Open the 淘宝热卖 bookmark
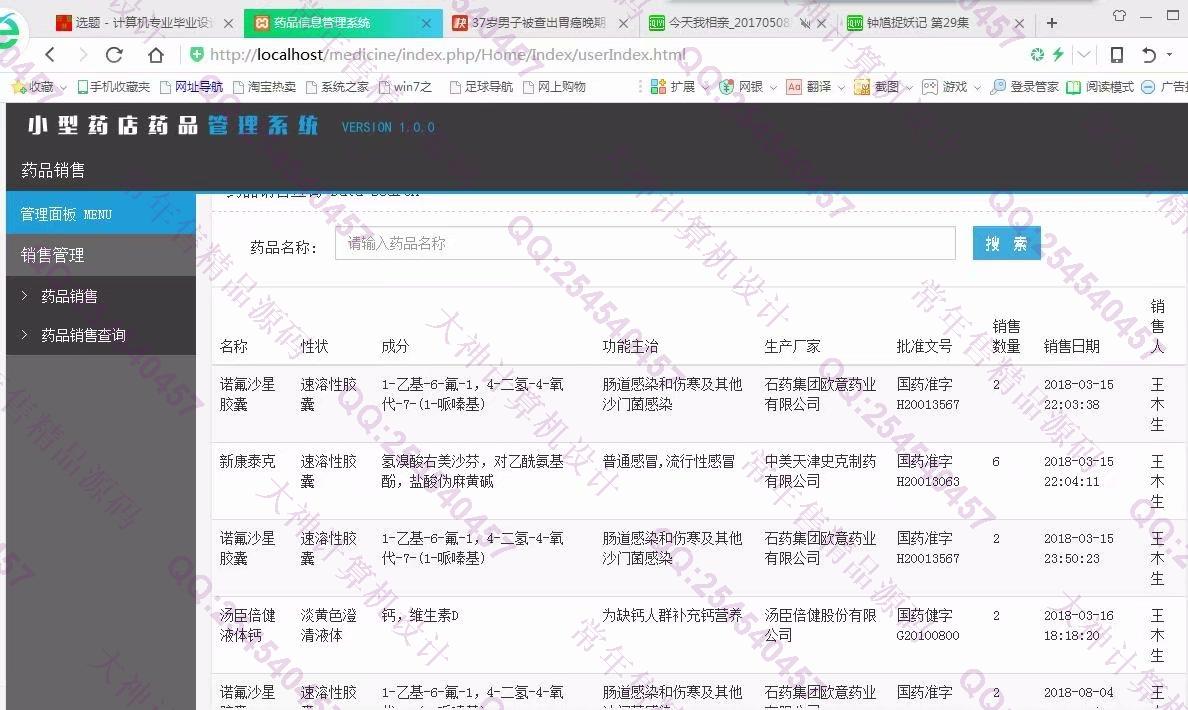This screenshot has height=710, width=1188. tap(264, 87)
